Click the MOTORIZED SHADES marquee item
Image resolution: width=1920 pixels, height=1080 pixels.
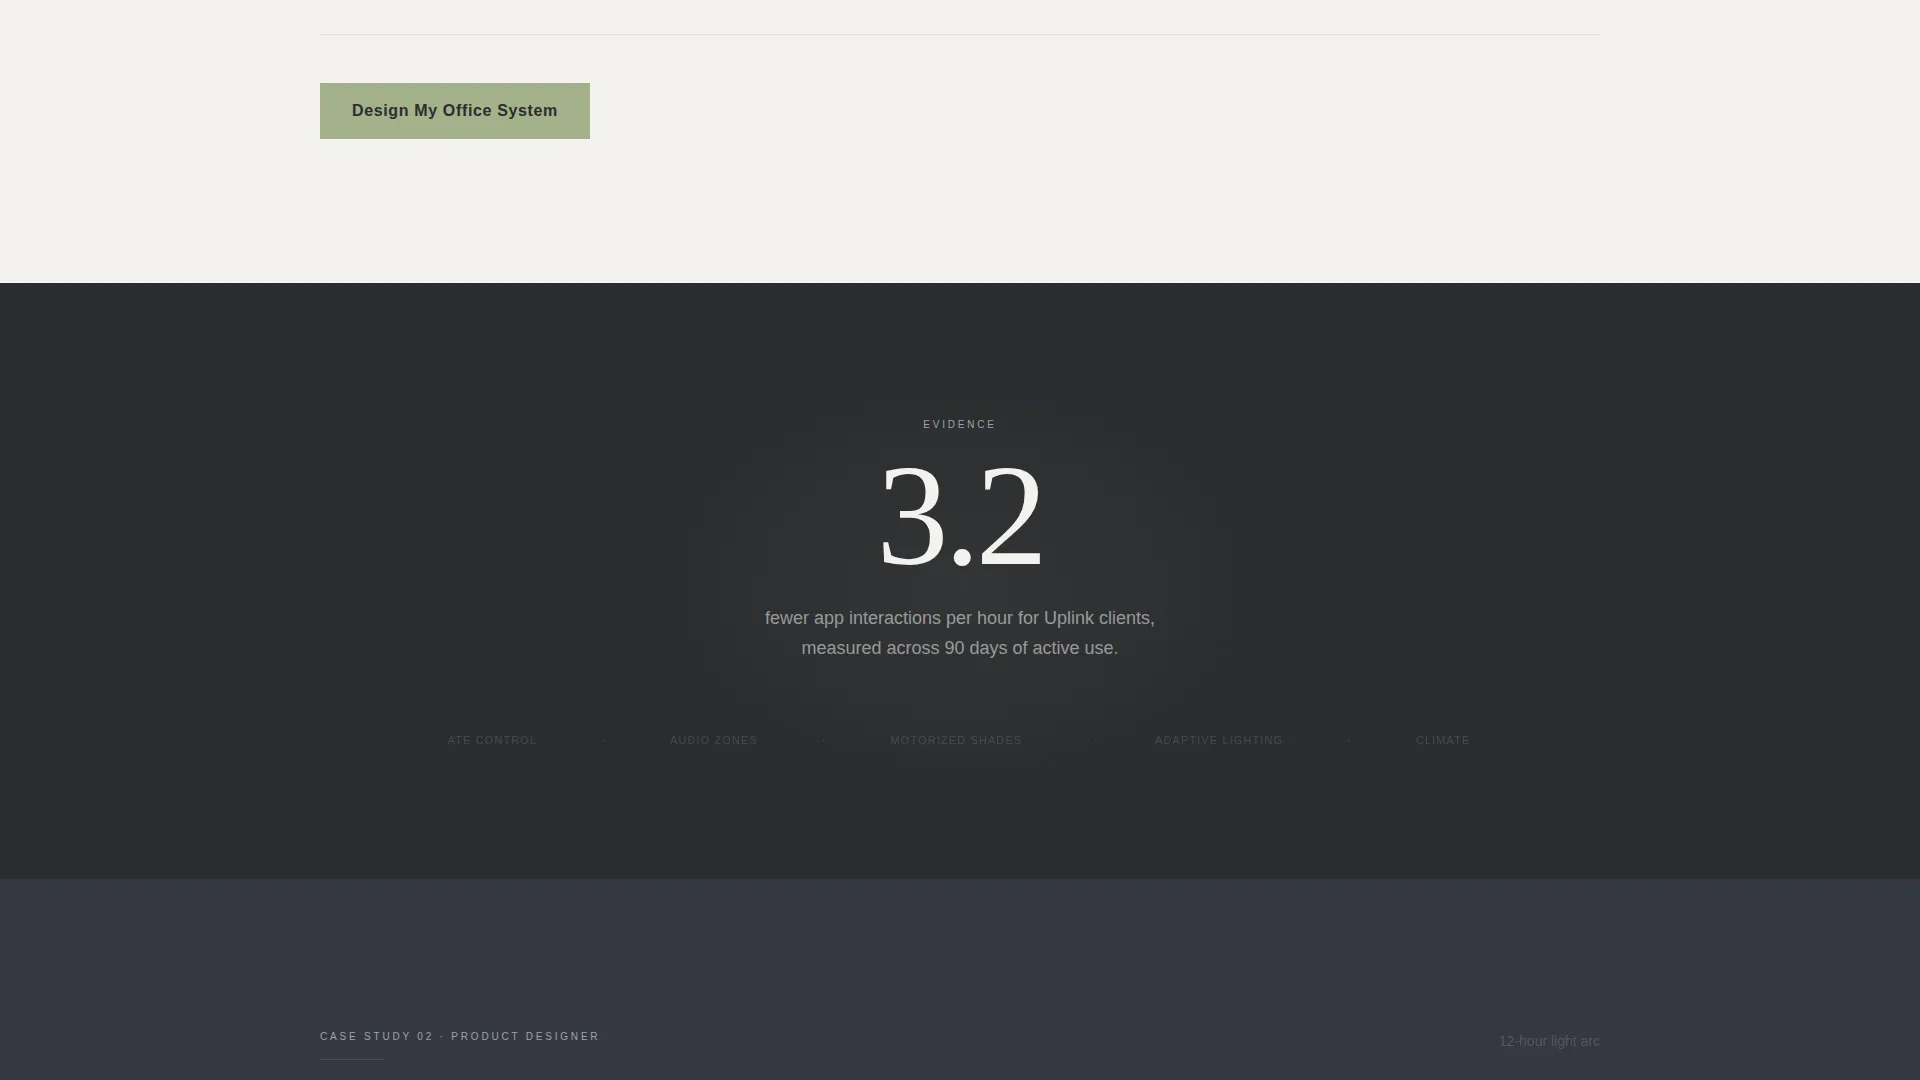point(956,740)
